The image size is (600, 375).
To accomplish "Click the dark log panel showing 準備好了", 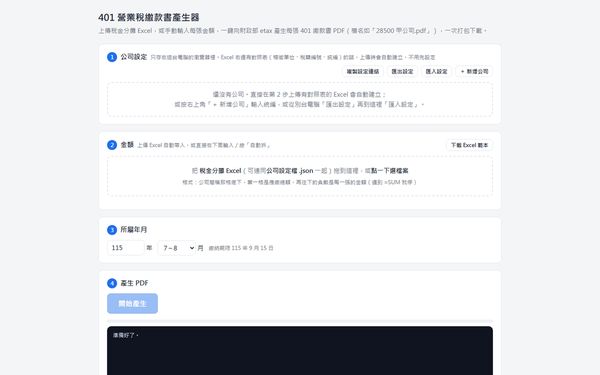I will pyautogui.click(x=300, y=351).
